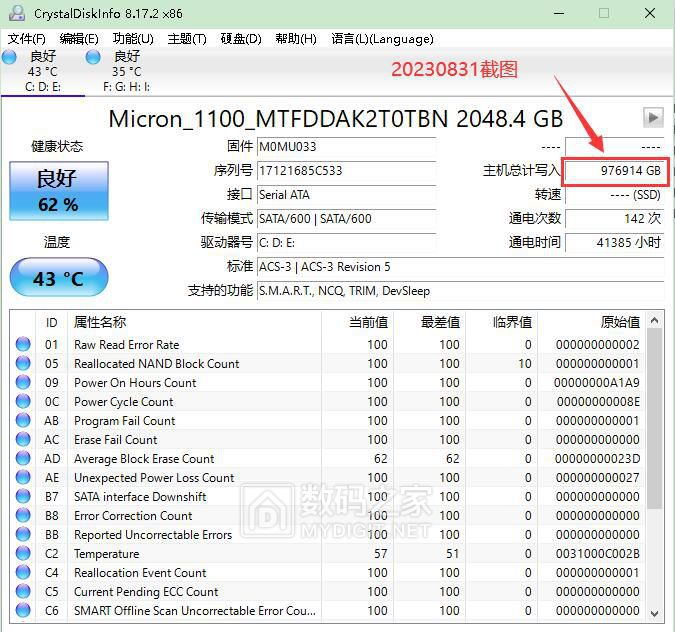Select the C: D: E: disk tab

[43, 71]
